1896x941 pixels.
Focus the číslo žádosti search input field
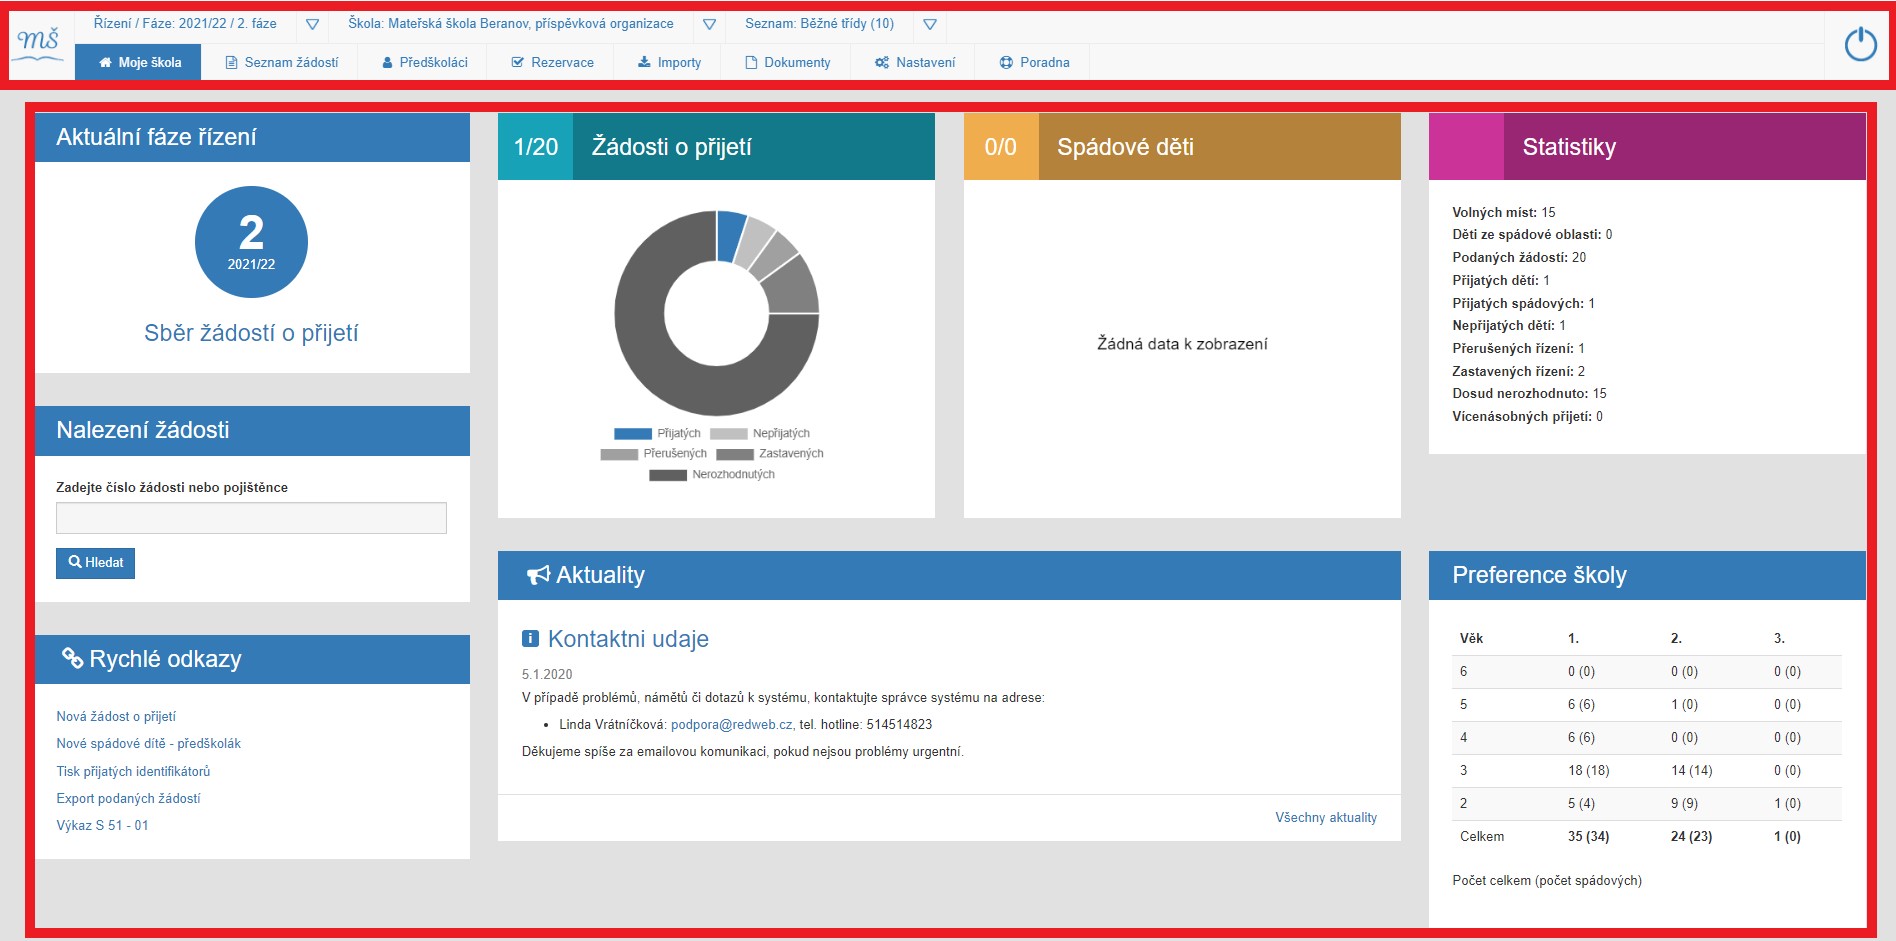[251, 518]
